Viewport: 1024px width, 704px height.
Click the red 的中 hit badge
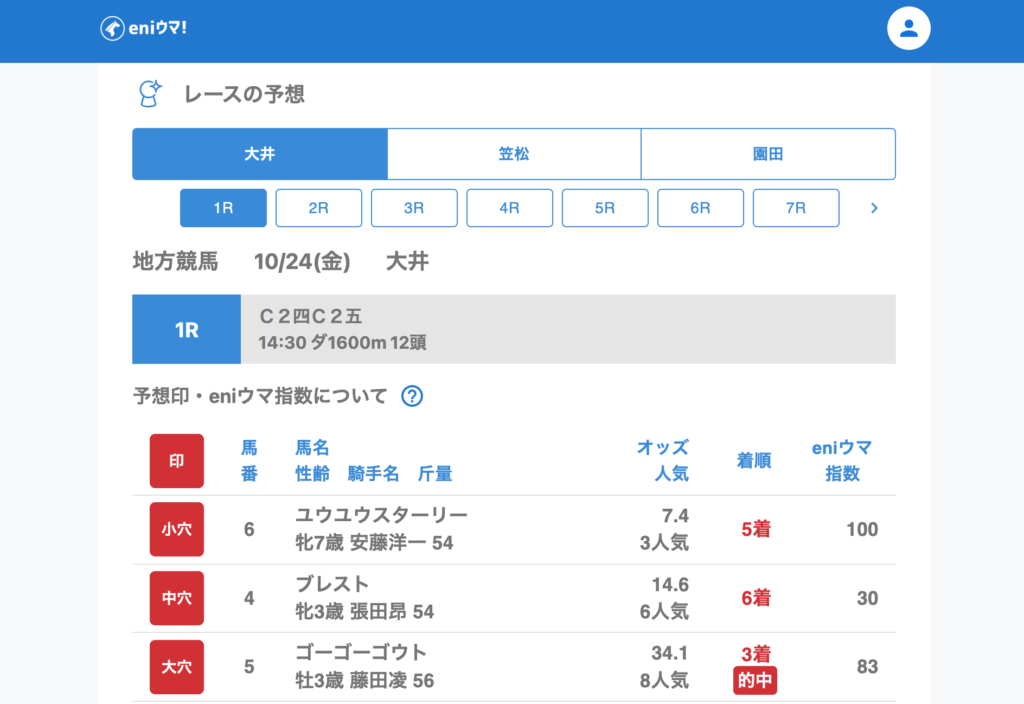(x=755, y=680)
